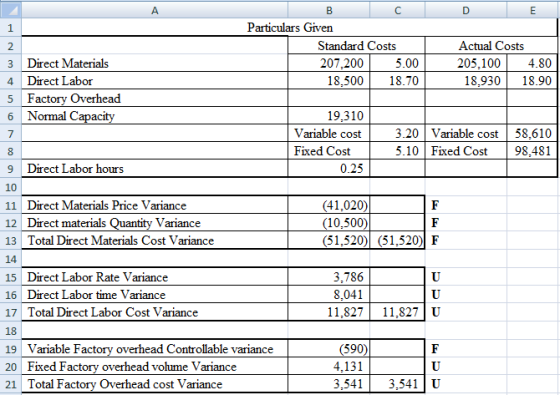
Task: Click the standard variable cost 3.20
Action: pyautogui.click(x=398, y=133)
